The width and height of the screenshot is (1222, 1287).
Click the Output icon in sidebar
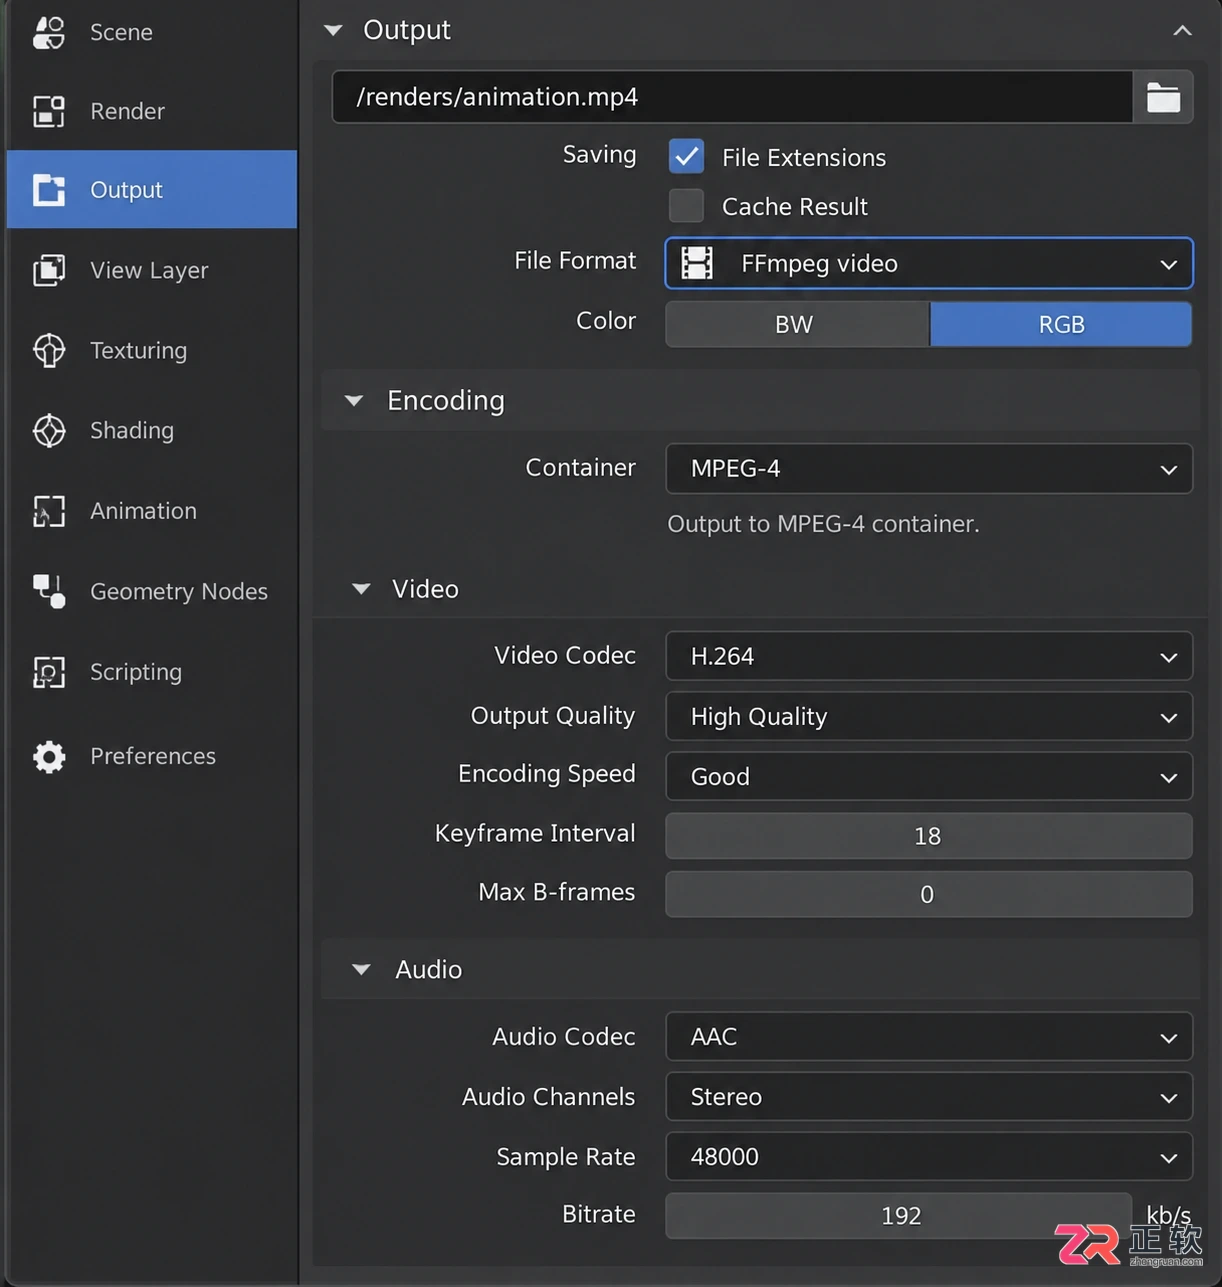tap(49, 190)
